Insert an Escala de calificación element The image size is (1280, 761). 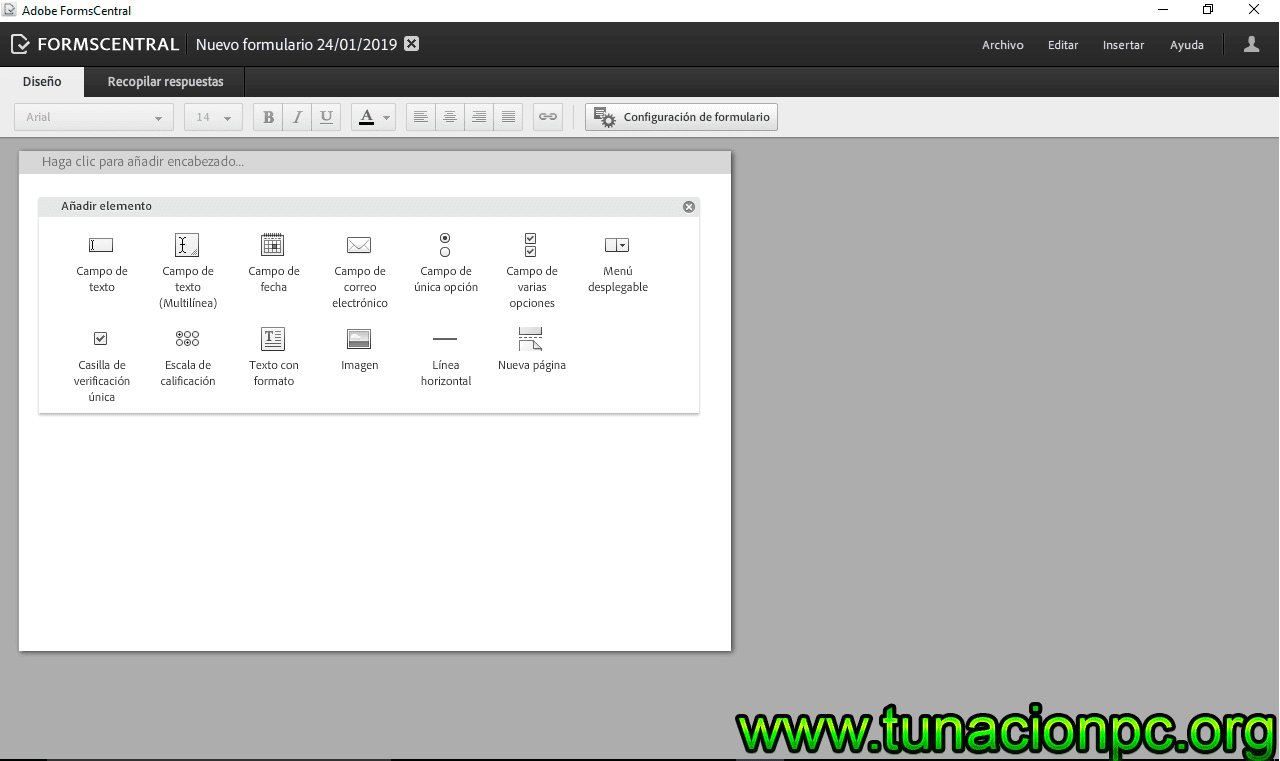[187, 358]
